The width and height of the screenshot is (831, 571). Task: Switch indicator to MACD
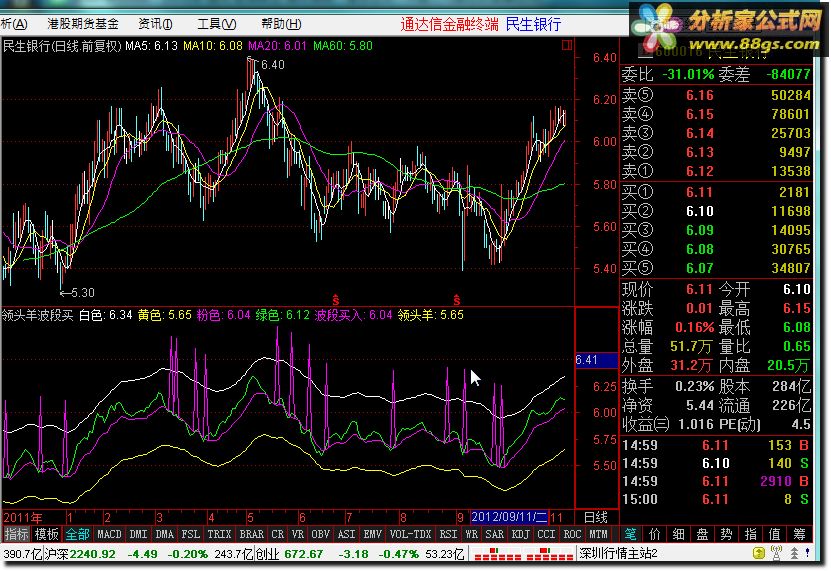tap(109, 534)
